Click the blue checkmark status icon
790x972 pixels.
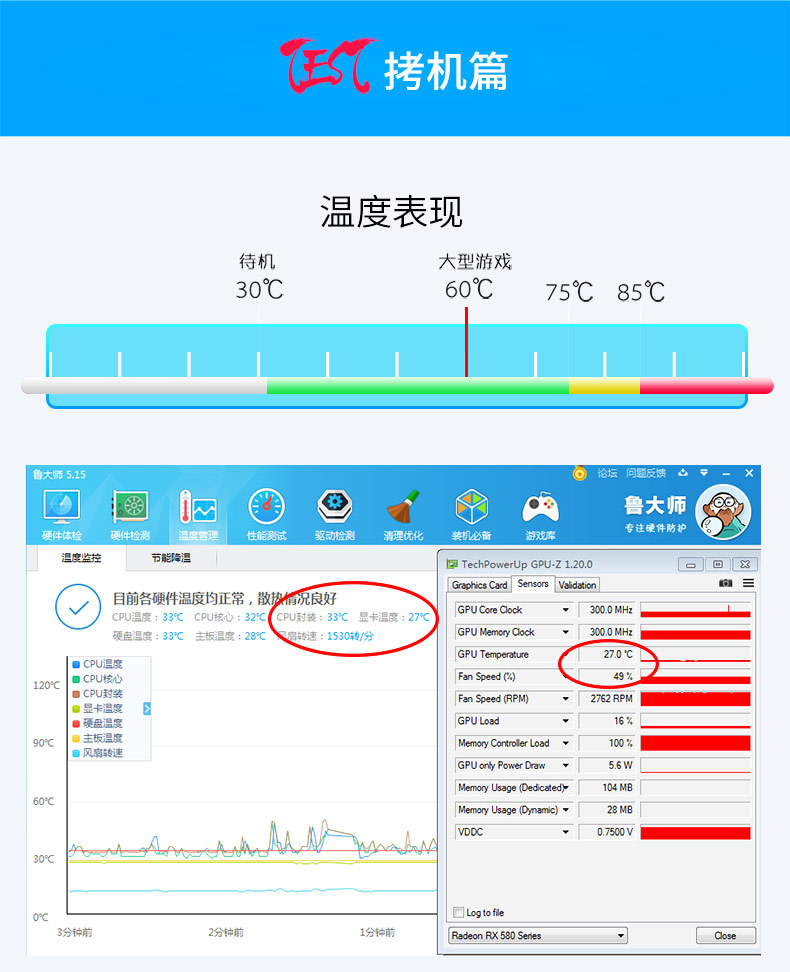[78, 607]
